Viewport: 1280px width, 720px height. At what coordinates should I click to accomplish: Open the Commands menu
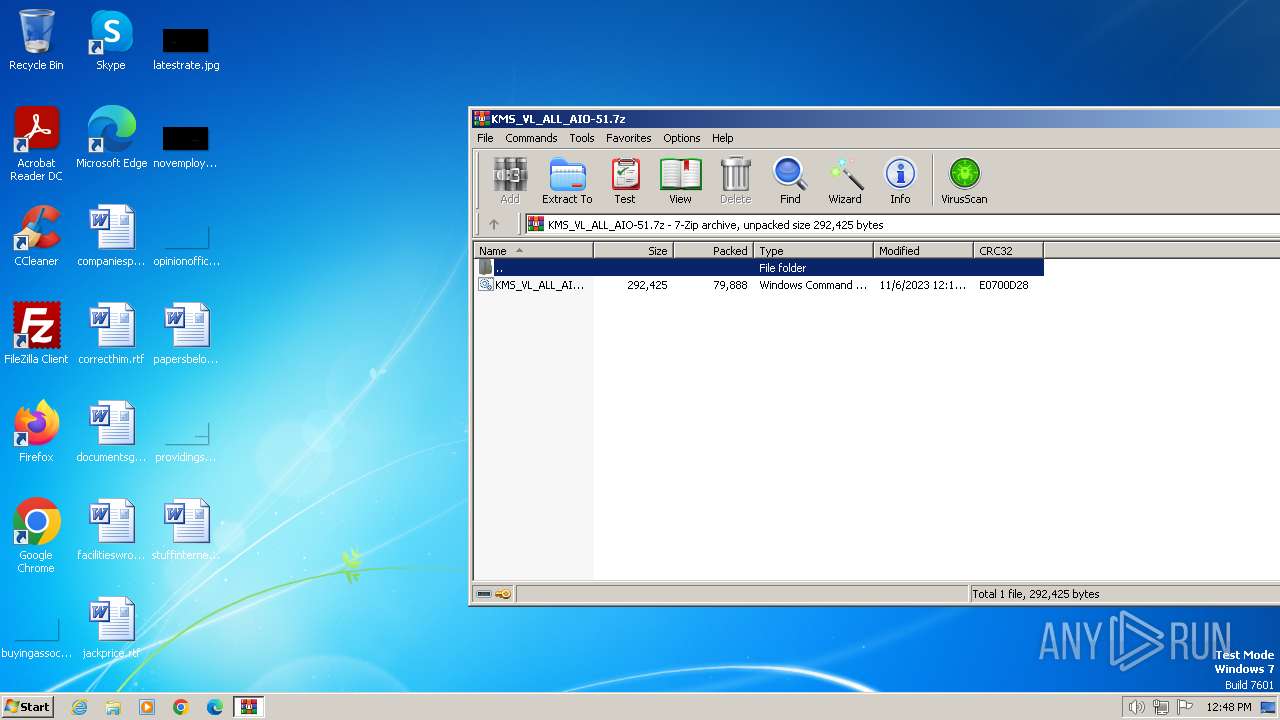click(x=531, y=138)
